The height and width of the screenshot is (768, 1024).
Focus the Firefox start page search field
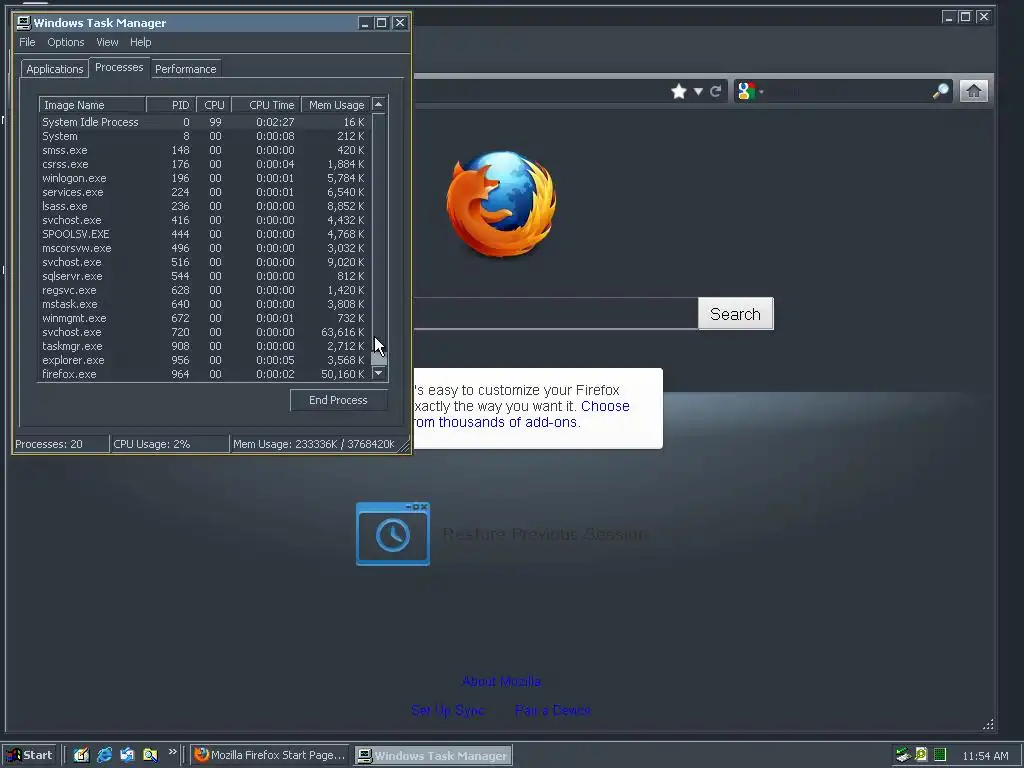pos(555,313)
